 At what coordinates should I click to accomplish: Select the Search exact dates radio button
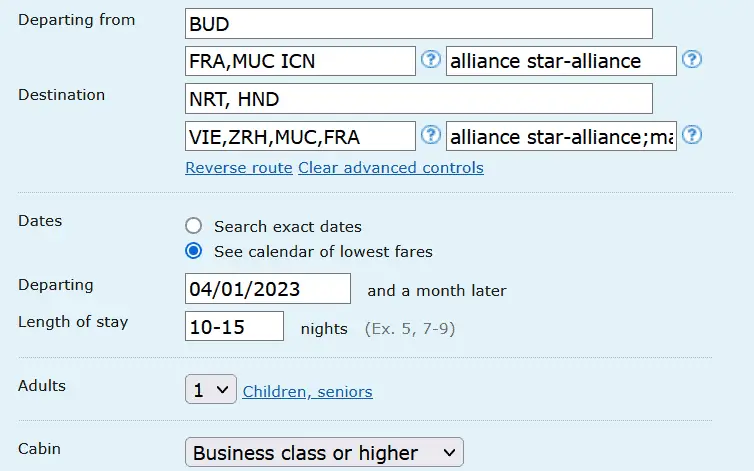pyautogui.click(x=194, y=226)
